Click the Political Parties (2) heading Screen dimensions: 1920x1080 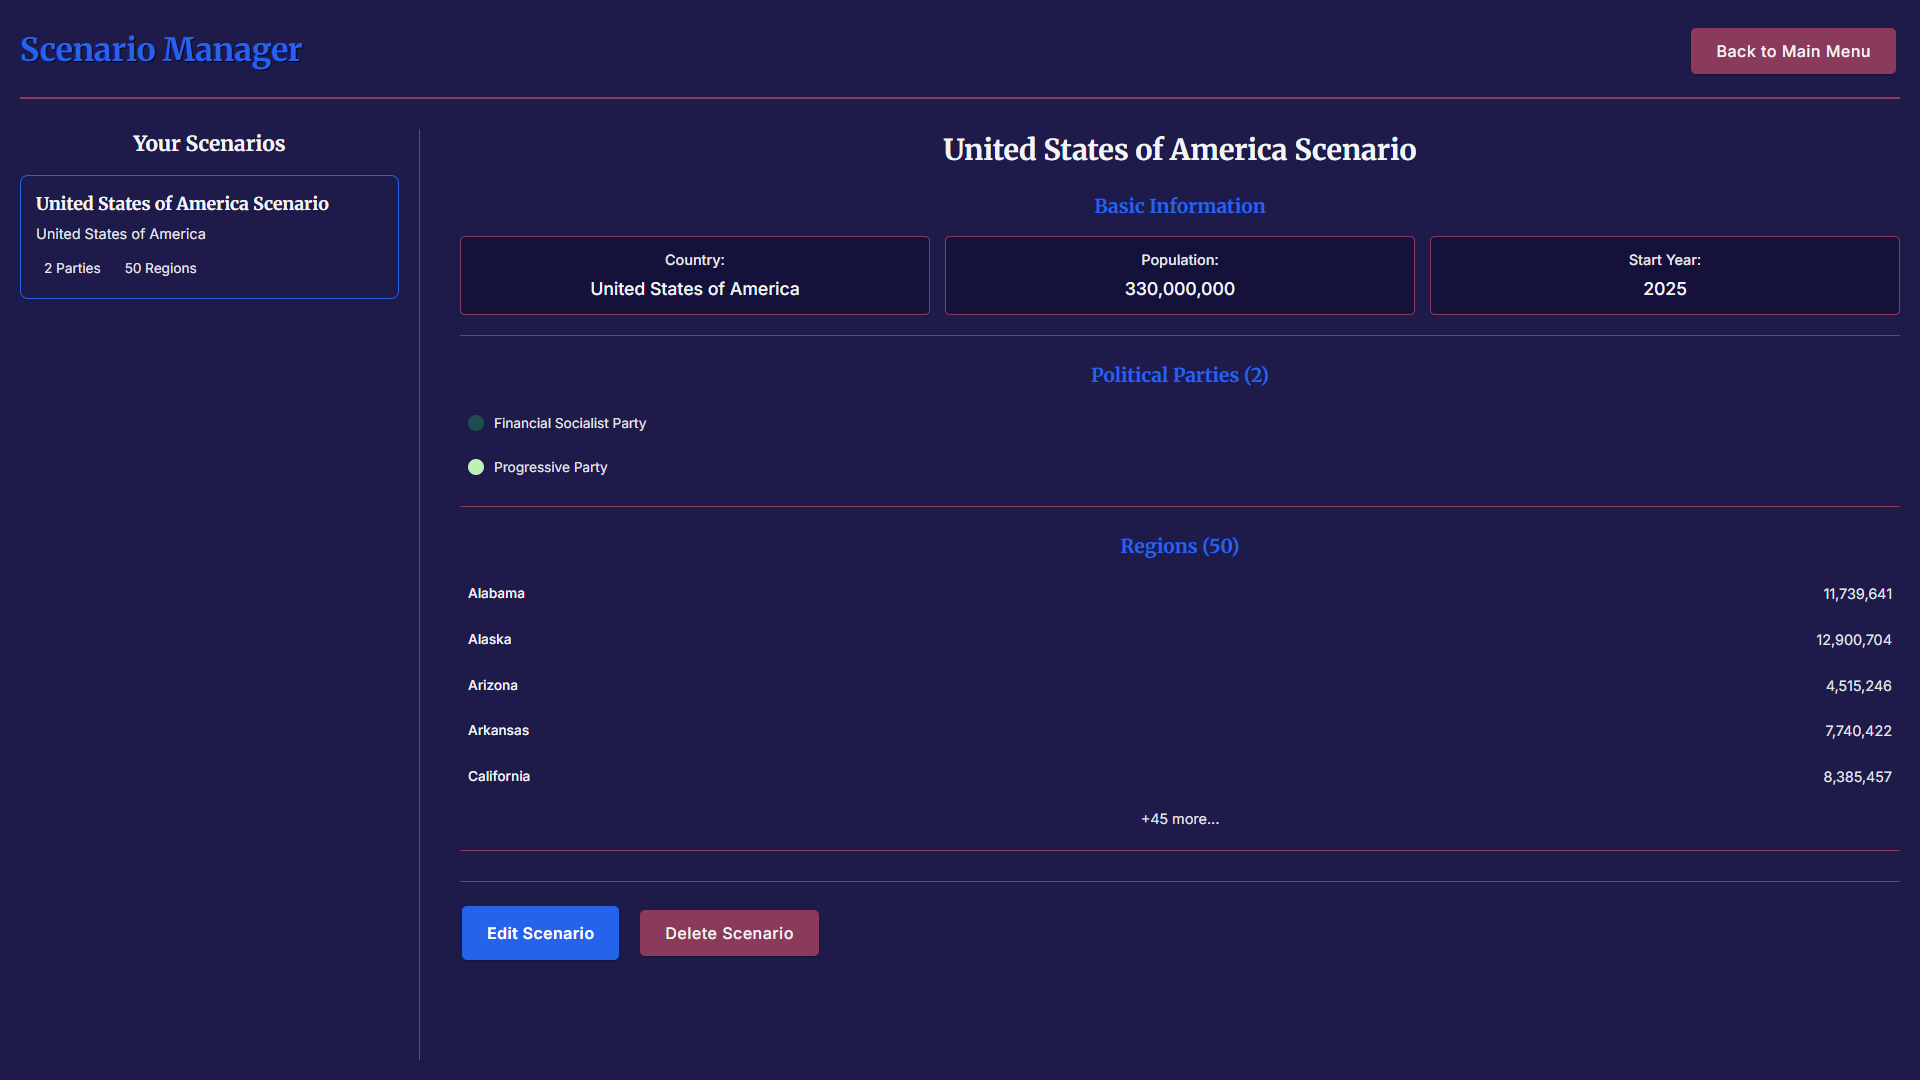click(1179, 375)
